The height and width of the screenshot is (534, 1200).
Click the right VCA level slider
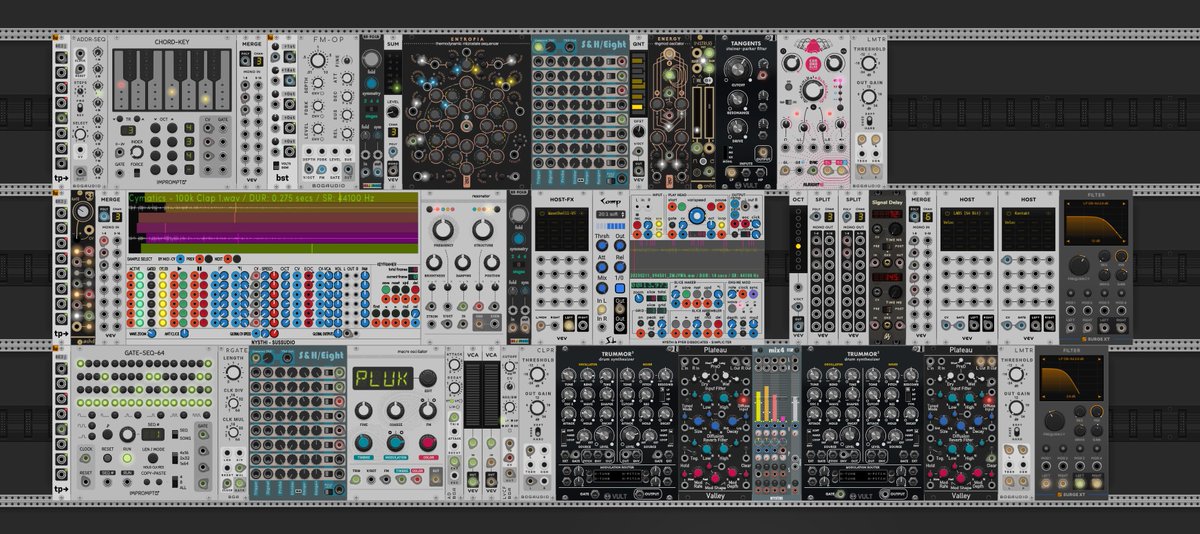coord(491,394)
